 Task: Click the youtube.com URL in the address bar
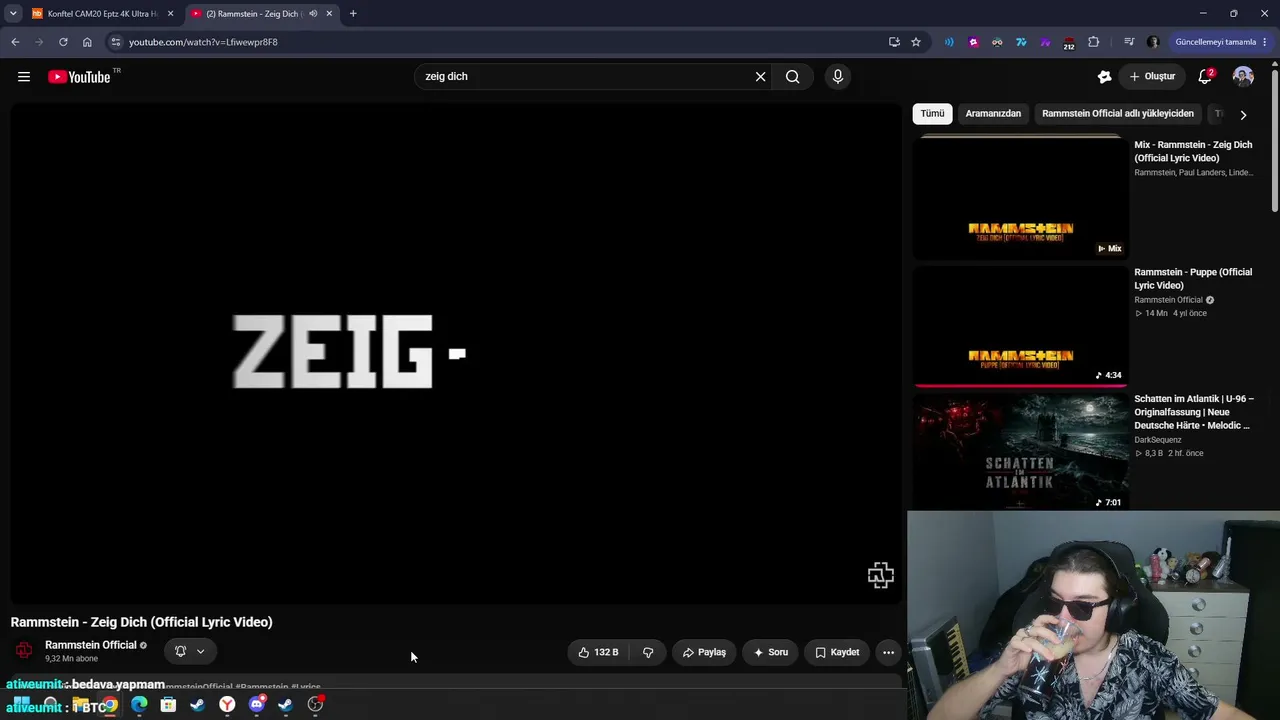pyautogui.click(x=203, y=42)
